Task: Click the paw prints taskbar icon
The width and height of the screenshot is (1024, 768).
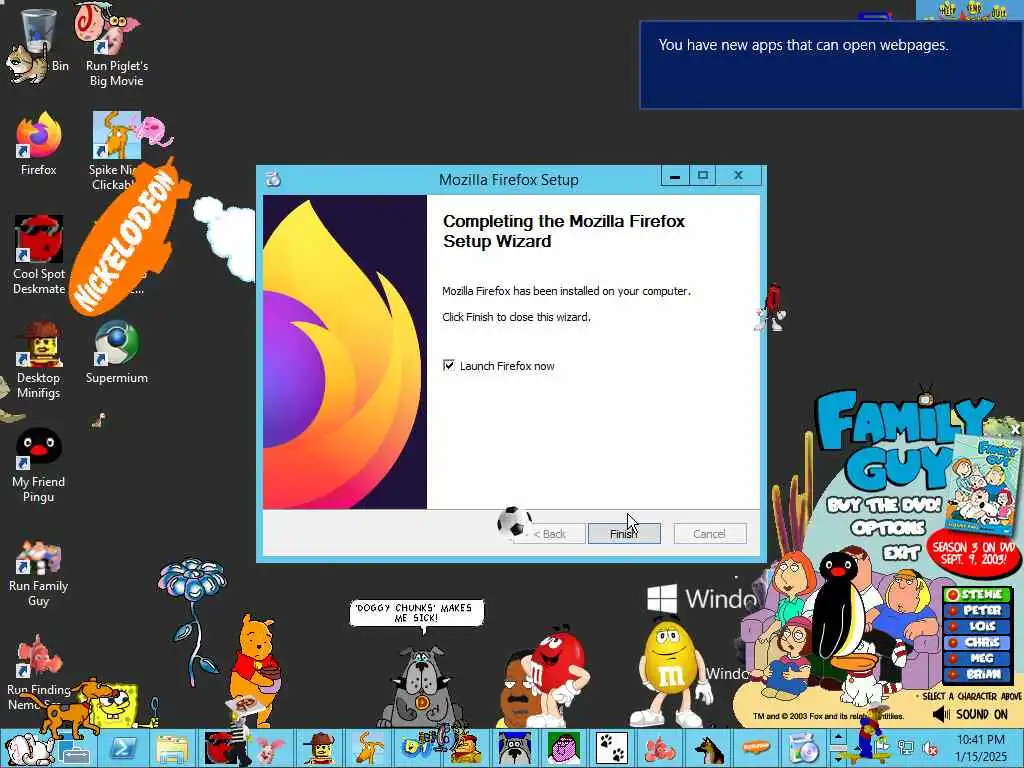Action: [612, 748]
